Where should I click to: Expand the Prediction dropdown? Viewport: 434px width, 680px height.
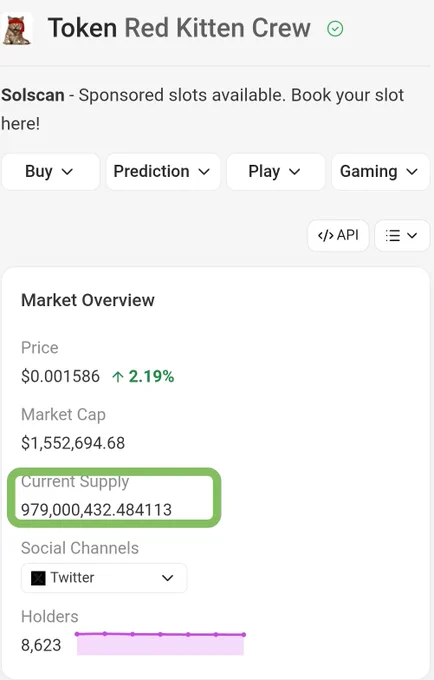coord(163,172)
